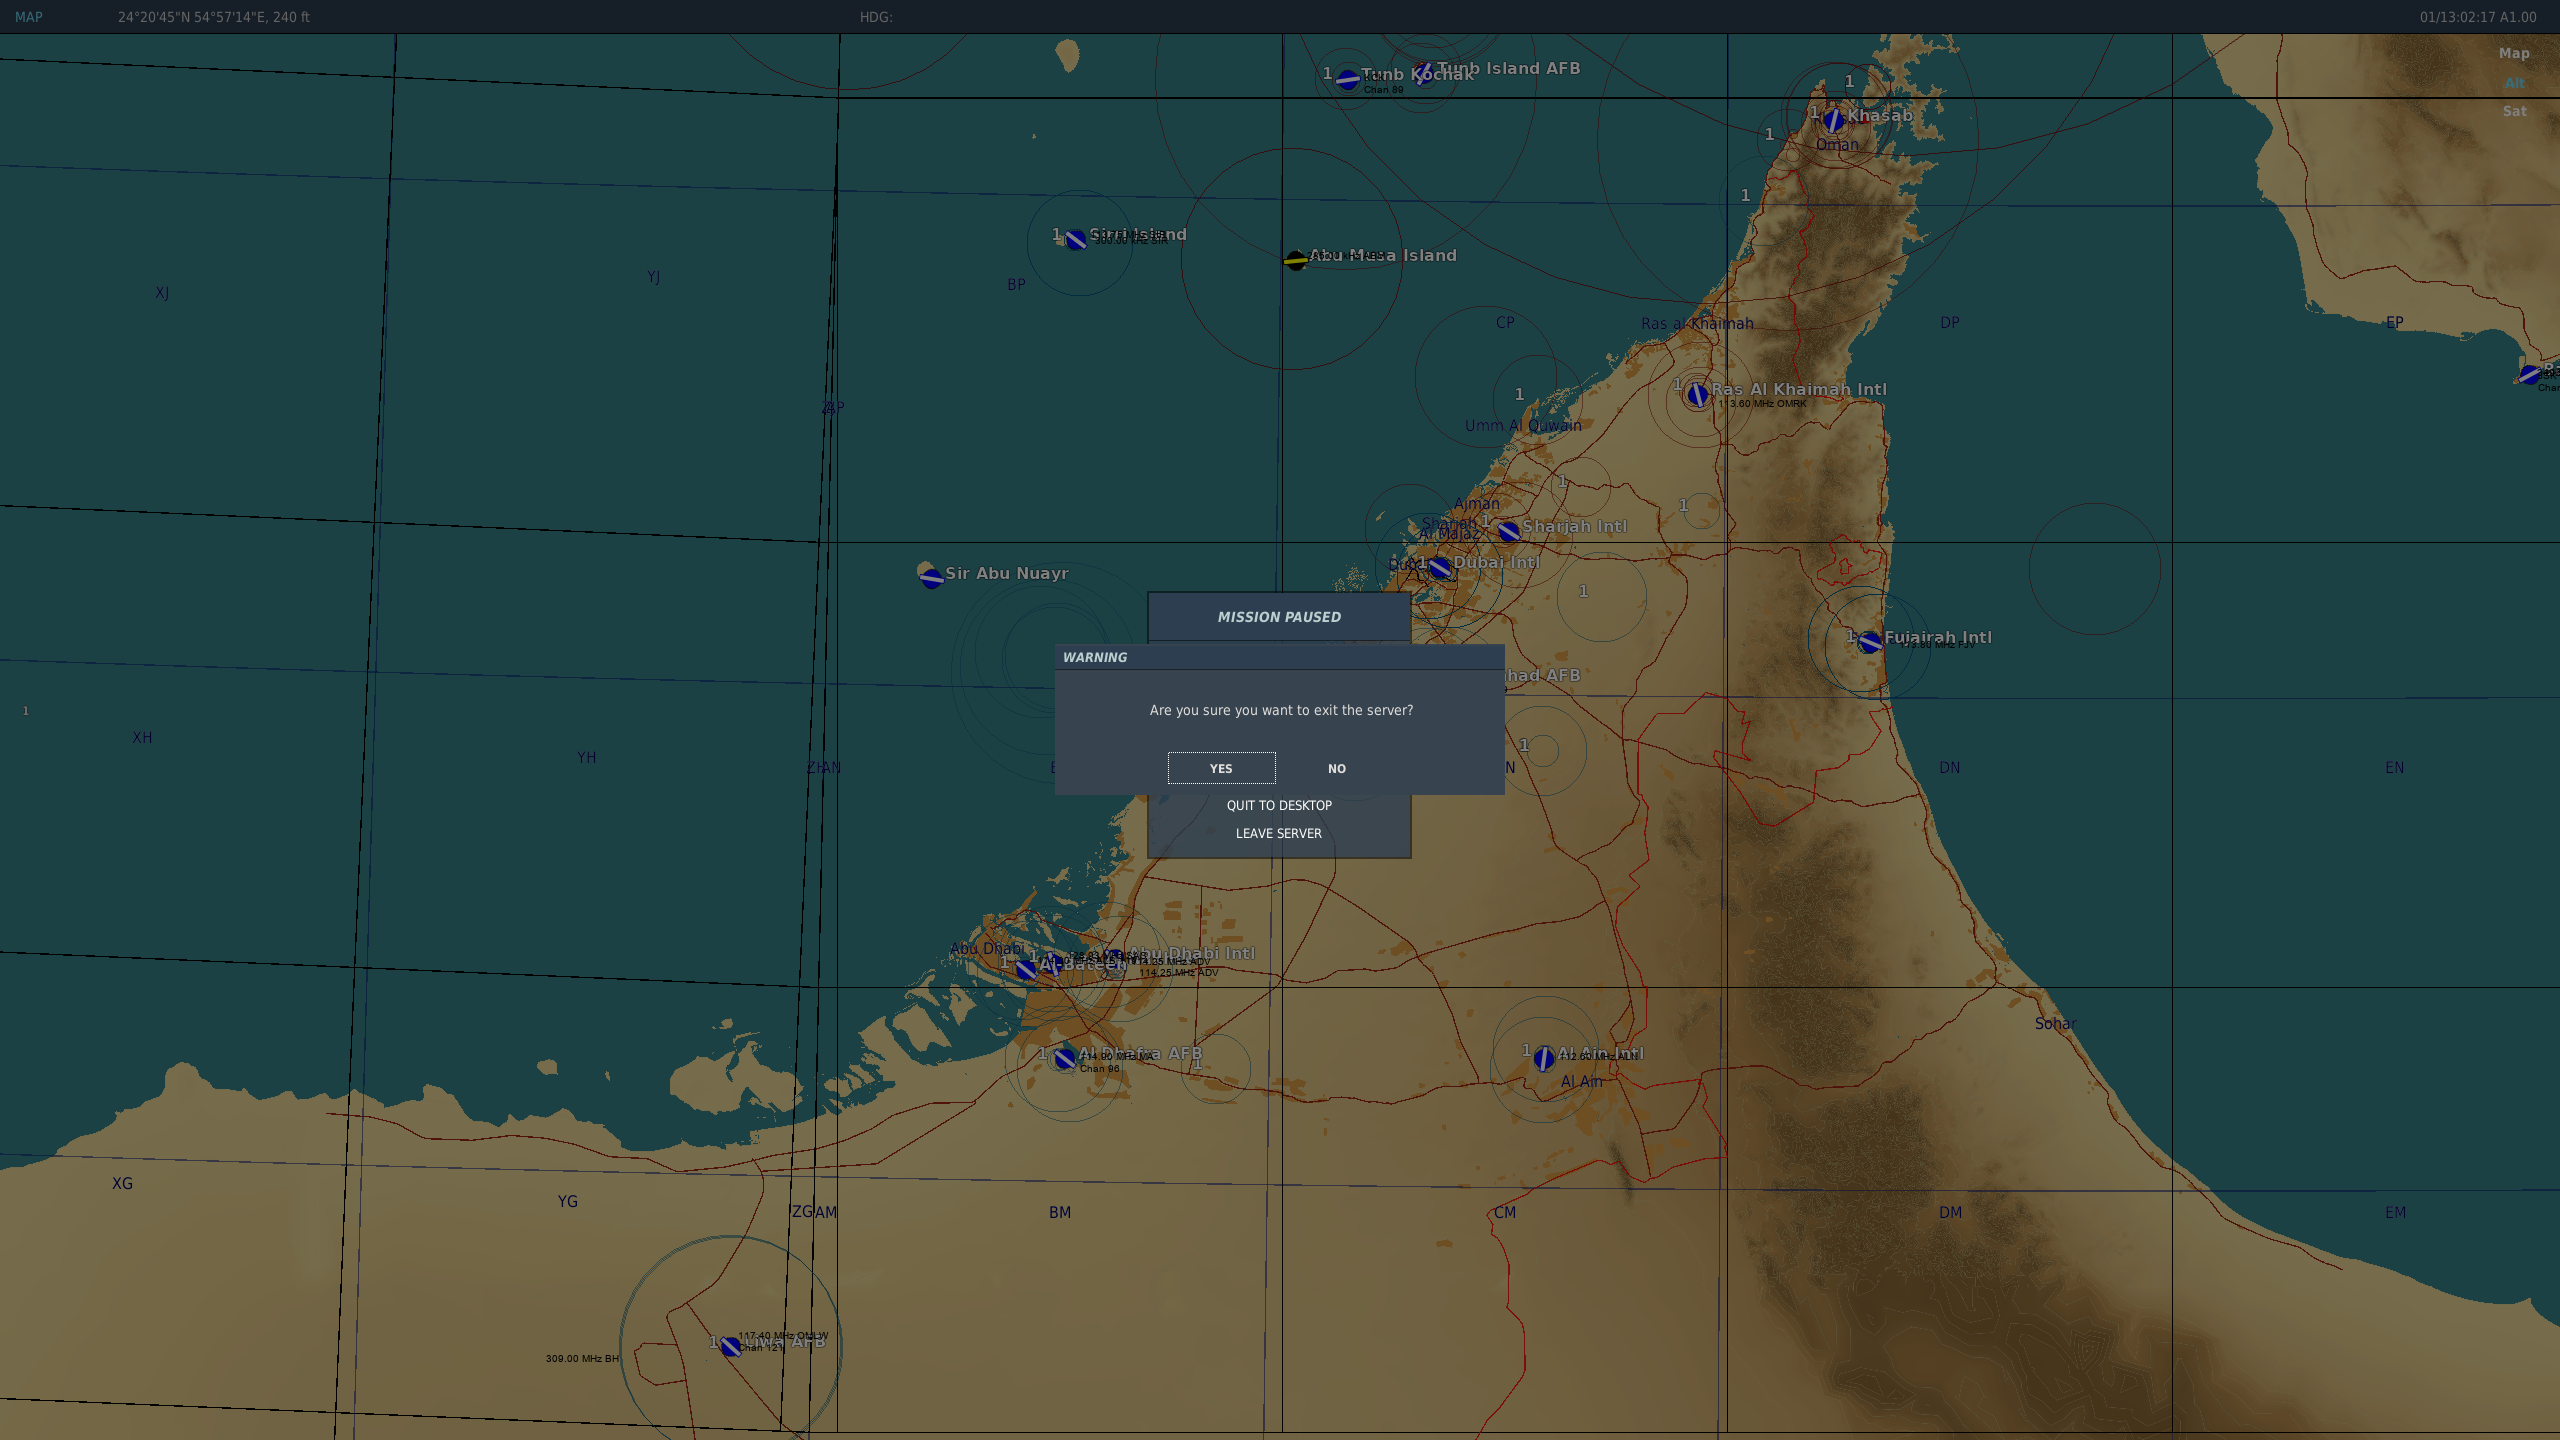Click the HDG: readout in the top bar
The width and height of the screenshot is (2560, 1440).
point(876,17)
